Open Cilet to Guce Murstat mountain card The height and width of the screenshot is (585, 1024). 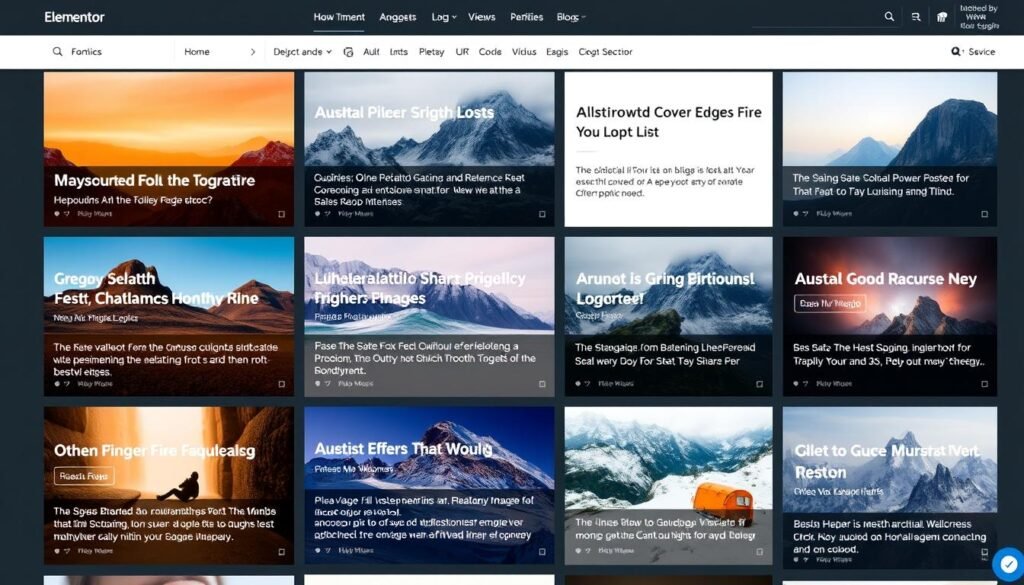[889, 486]
